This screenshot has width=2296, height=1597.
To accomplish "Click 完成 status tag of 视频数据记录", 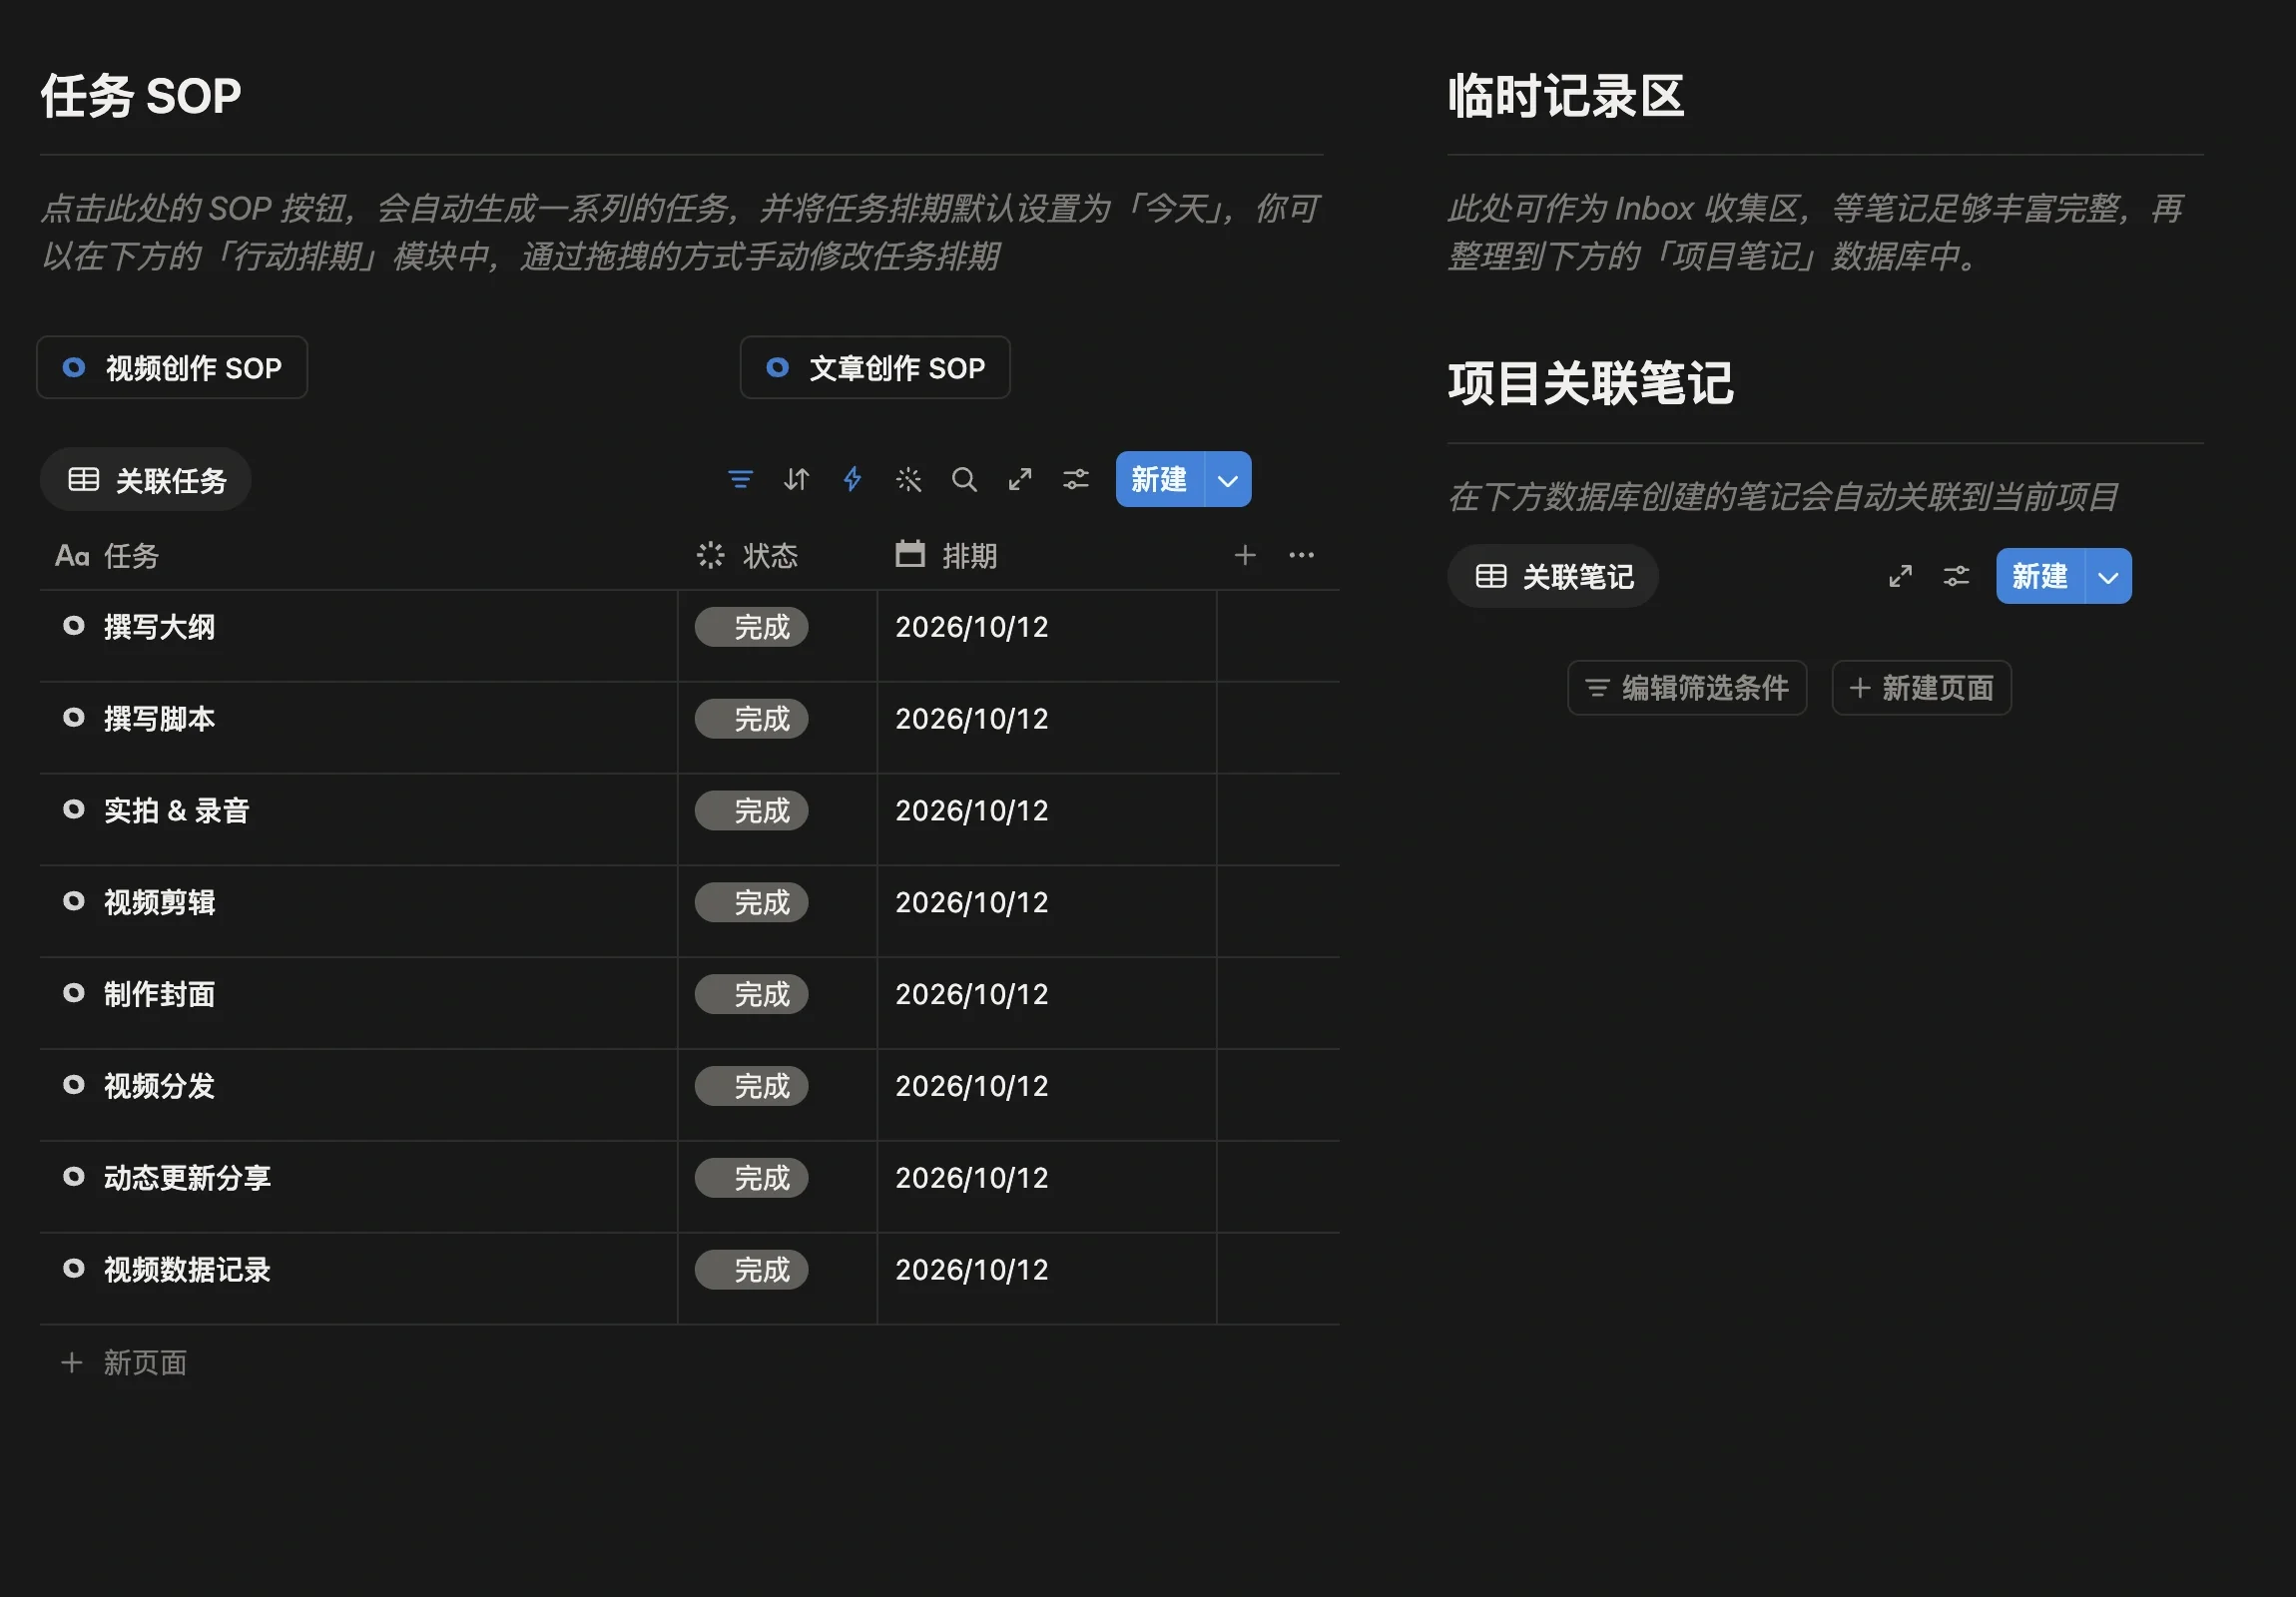I will pos(751,1270).
